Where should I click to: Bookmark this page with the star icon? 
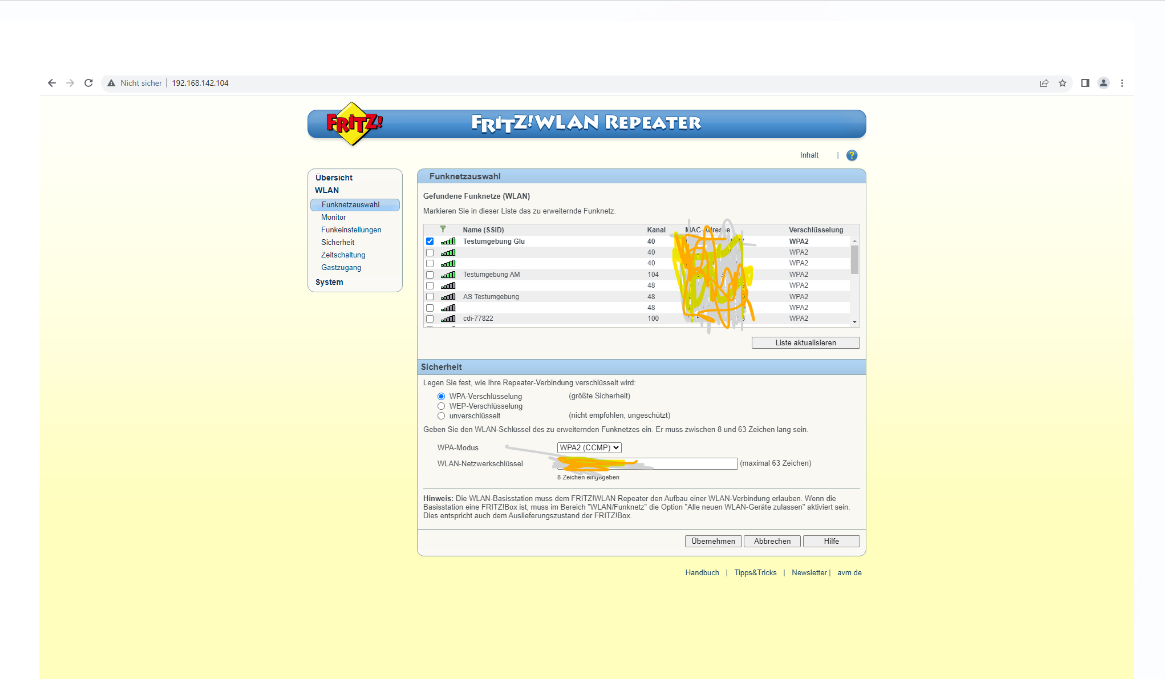[1062, 83]
